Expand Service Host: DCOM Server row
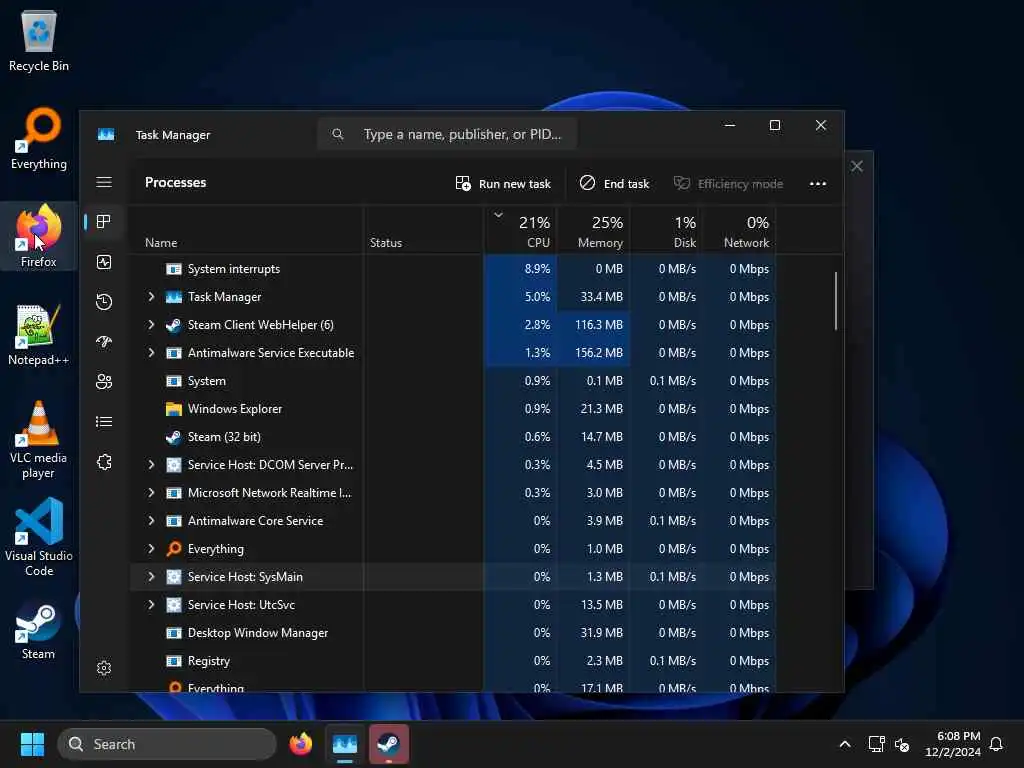Image resolution: width=1024 pixels, height=768 pixels. point(152,464)
